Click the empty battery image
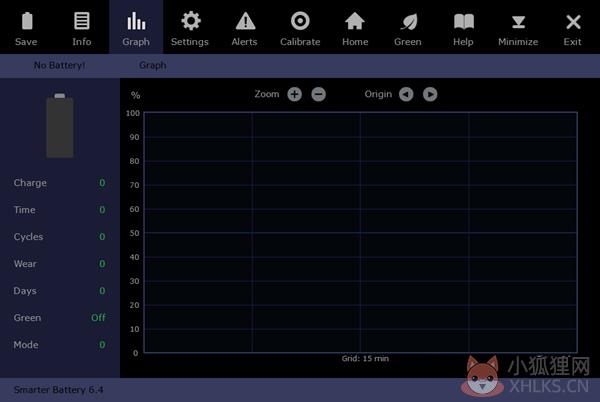The height and width of the screenshot is (402, 600). click(60, 125)
